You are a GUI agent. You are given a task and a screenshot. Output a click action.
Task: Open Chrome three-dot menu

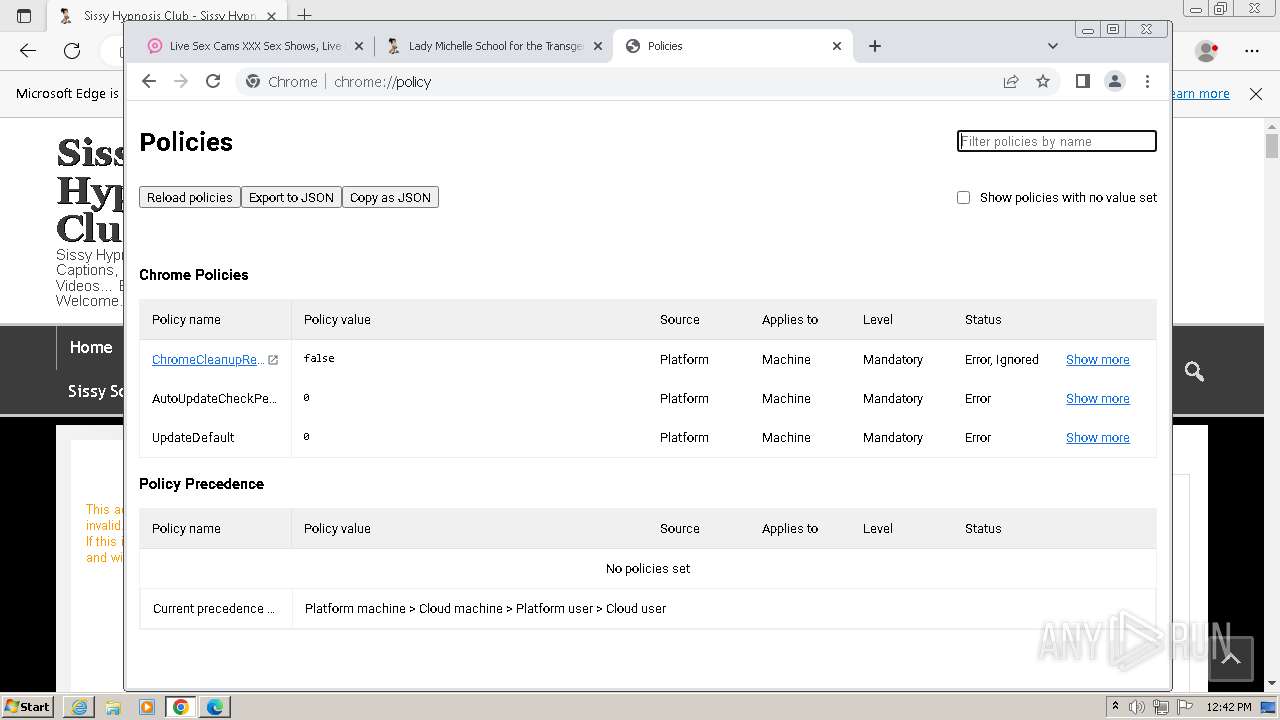(1147, 81)
